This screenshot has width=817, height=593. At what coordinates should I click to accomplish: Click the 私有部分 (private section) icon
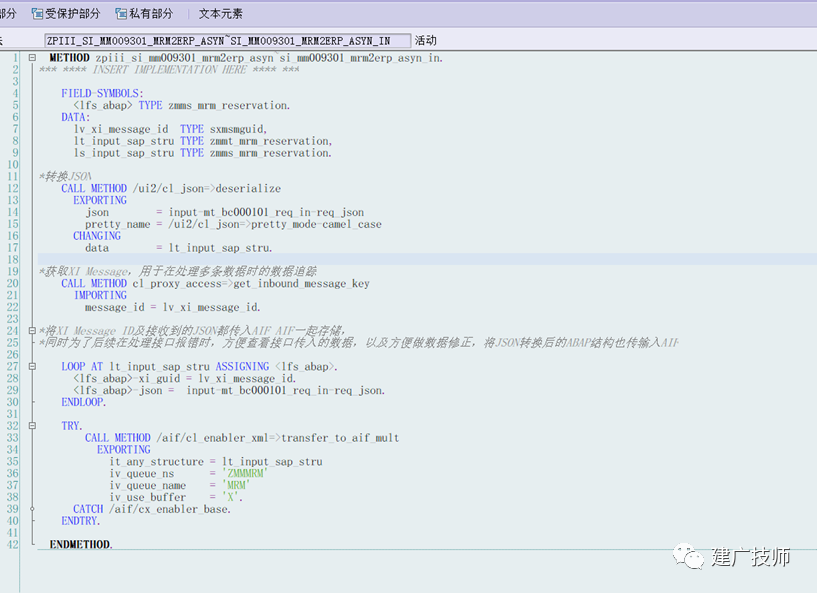(x=121, y=14)
